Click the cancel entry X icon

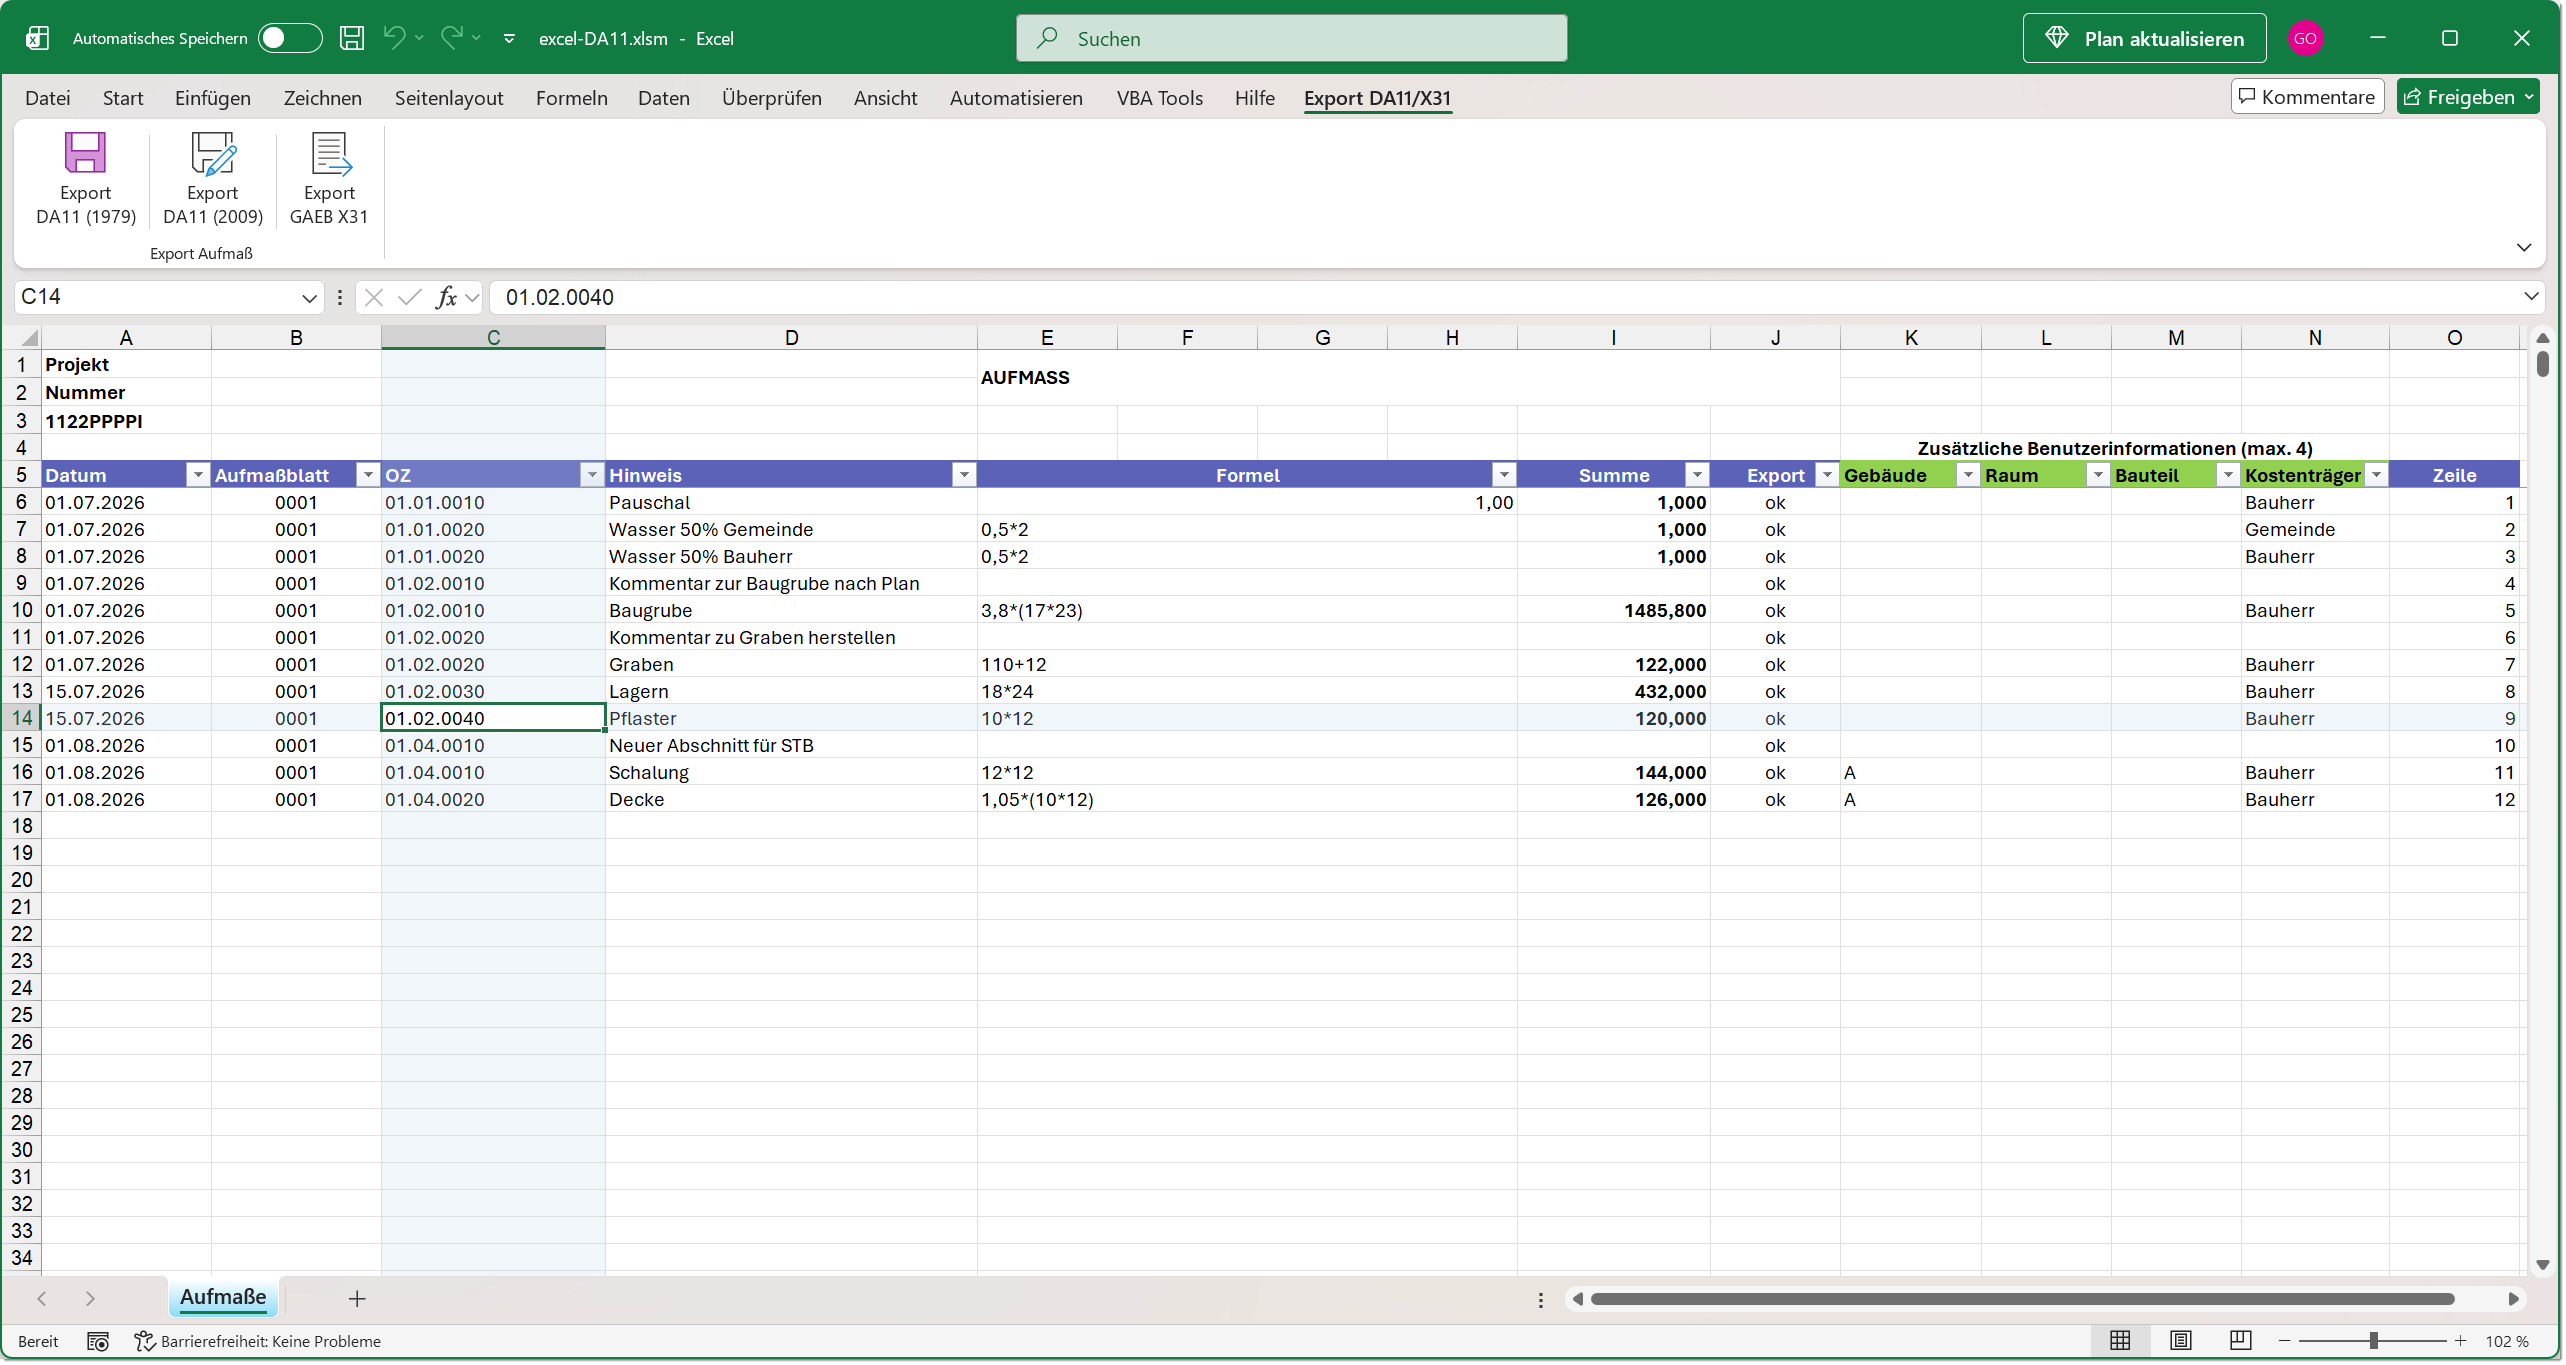click(x=374, y=297)
